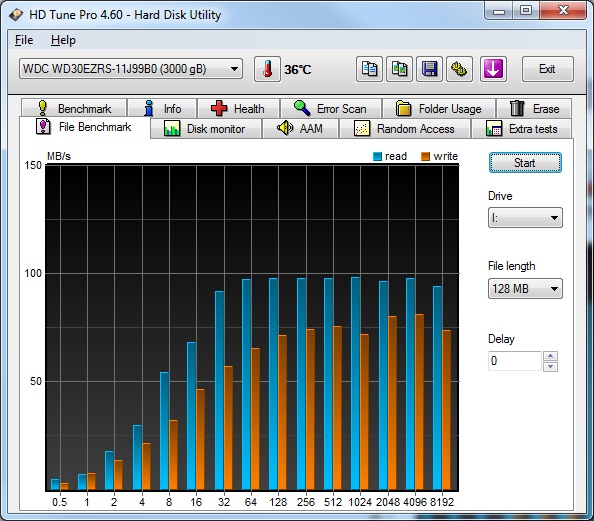The image size is (594, 521).
Task: Open options via wrench settings icon
Action: pyautogui.click(x=459, y=69)
